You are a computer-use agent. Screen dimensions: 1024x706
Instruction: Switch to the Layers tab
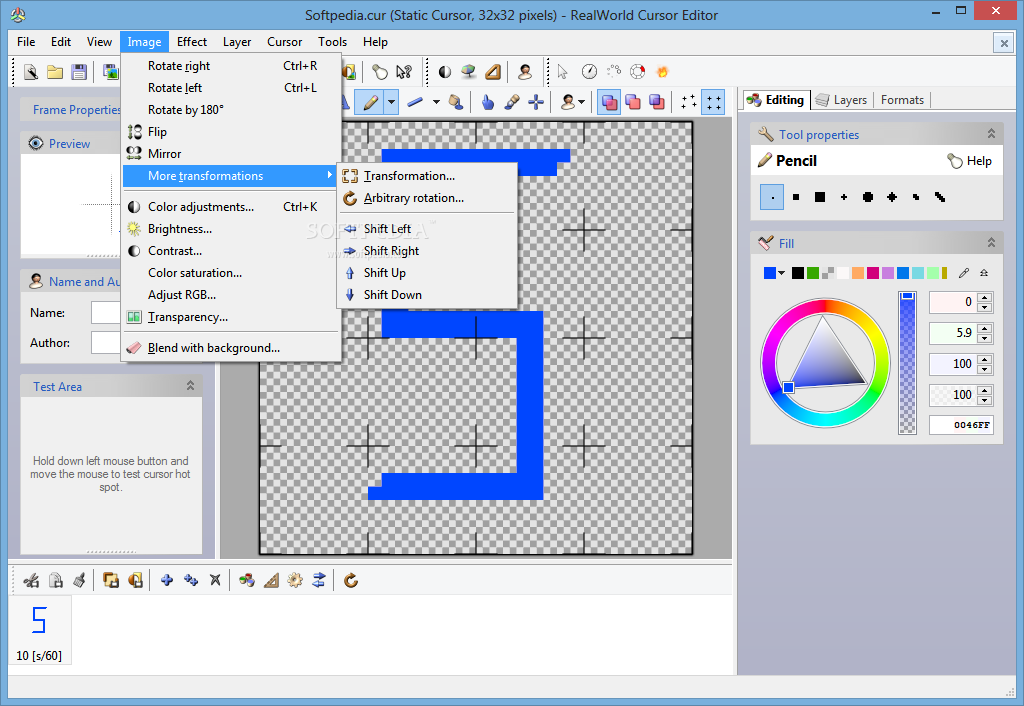click(842, 100)
